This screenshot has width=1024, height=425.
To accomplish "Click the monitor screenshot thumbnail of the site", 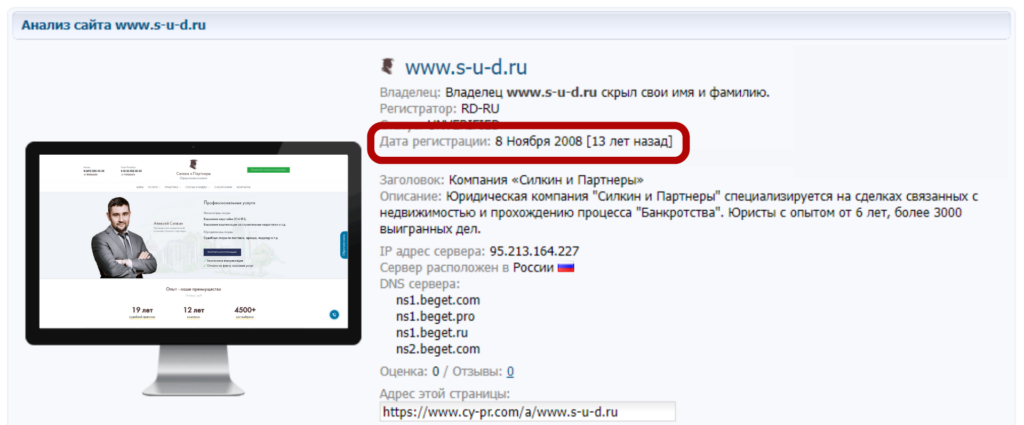I will (x=193, y=268).
